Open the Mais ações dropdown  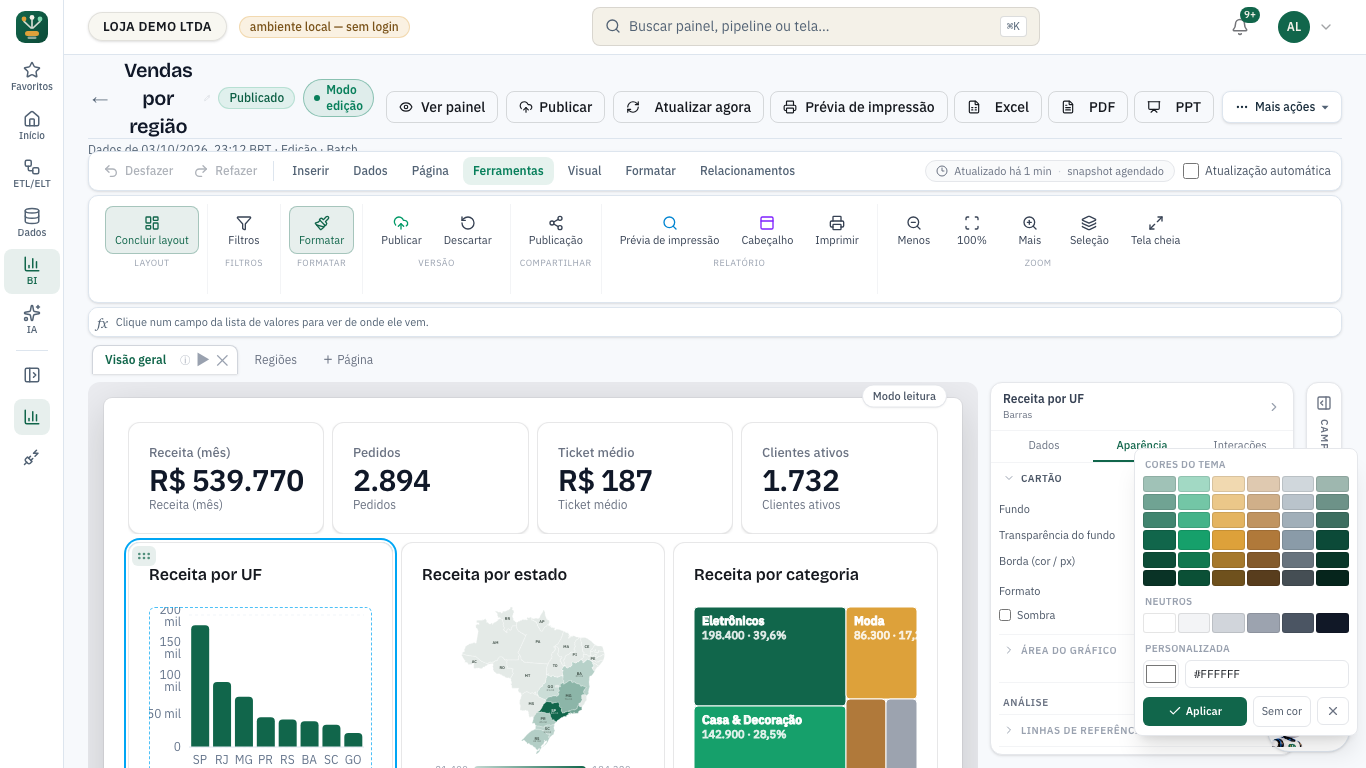(1282, 107)
